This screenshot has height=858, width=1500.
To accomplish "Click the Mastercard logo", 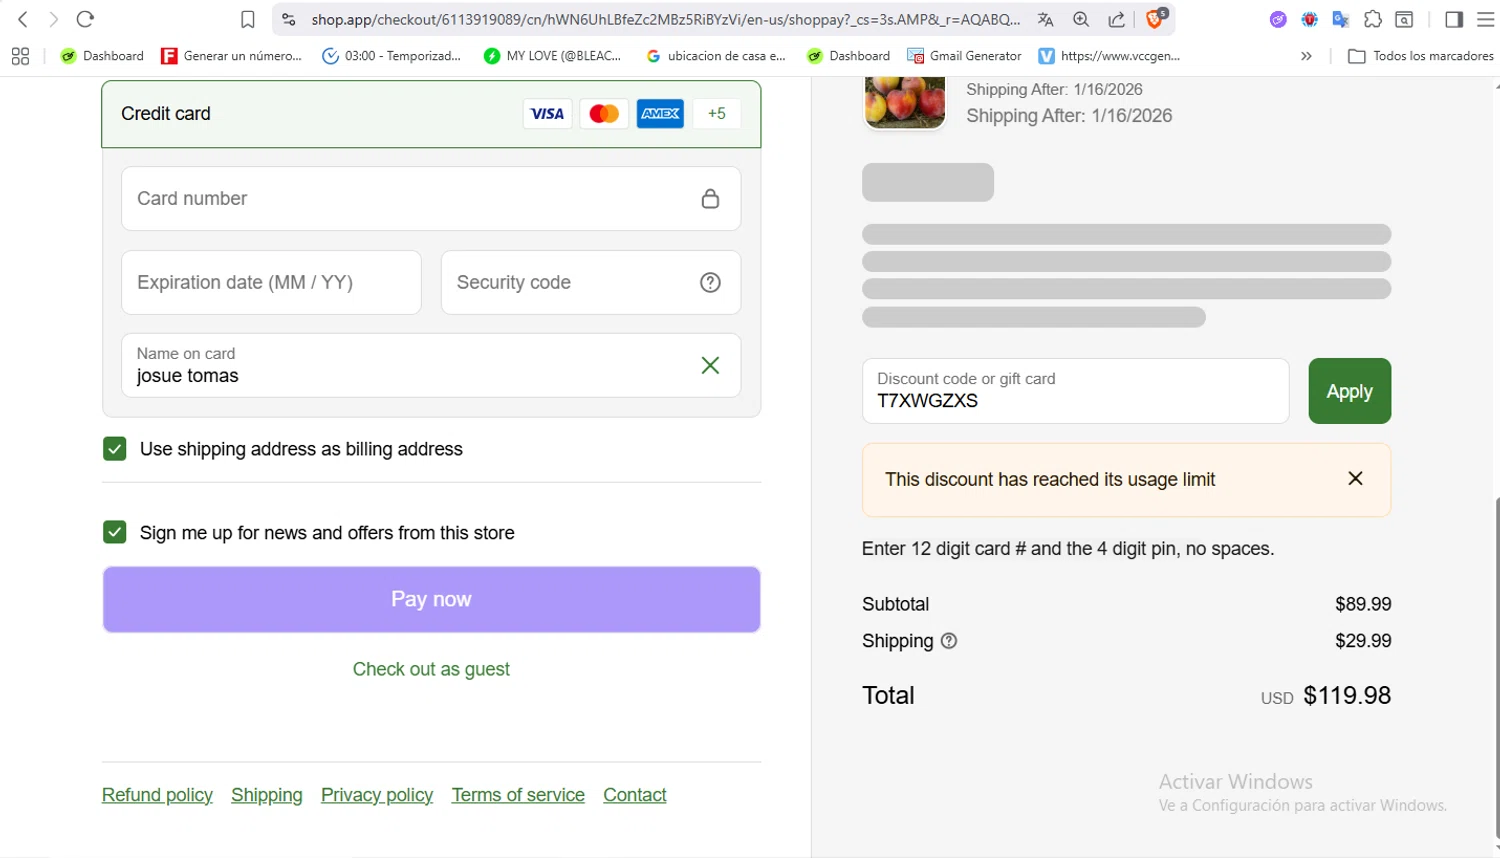I will point(604,114).
